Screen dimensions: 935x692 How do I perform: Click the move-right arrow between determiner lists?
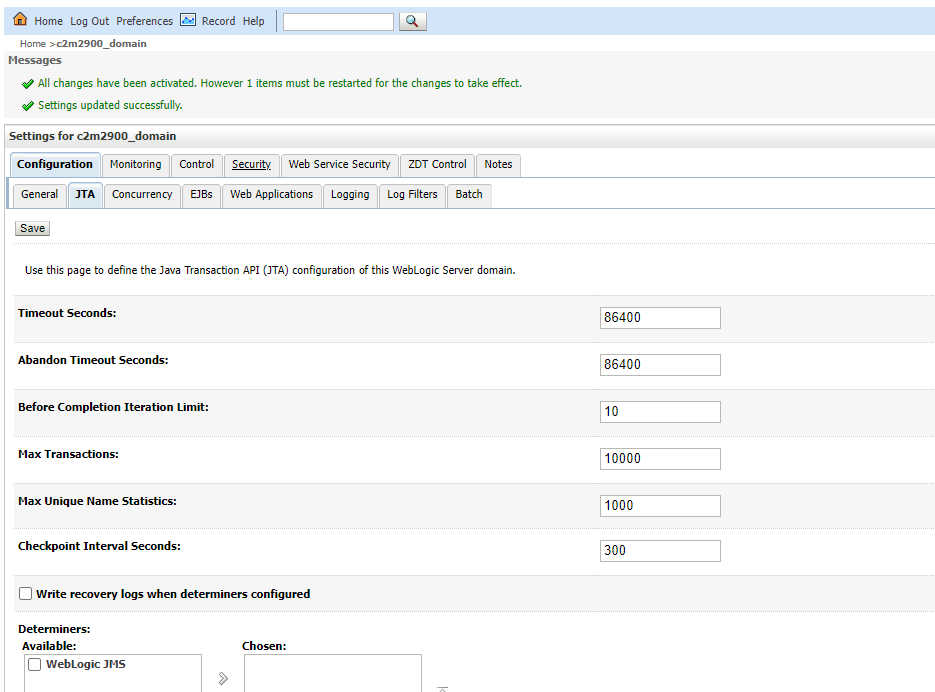click(x=223, y=678)
